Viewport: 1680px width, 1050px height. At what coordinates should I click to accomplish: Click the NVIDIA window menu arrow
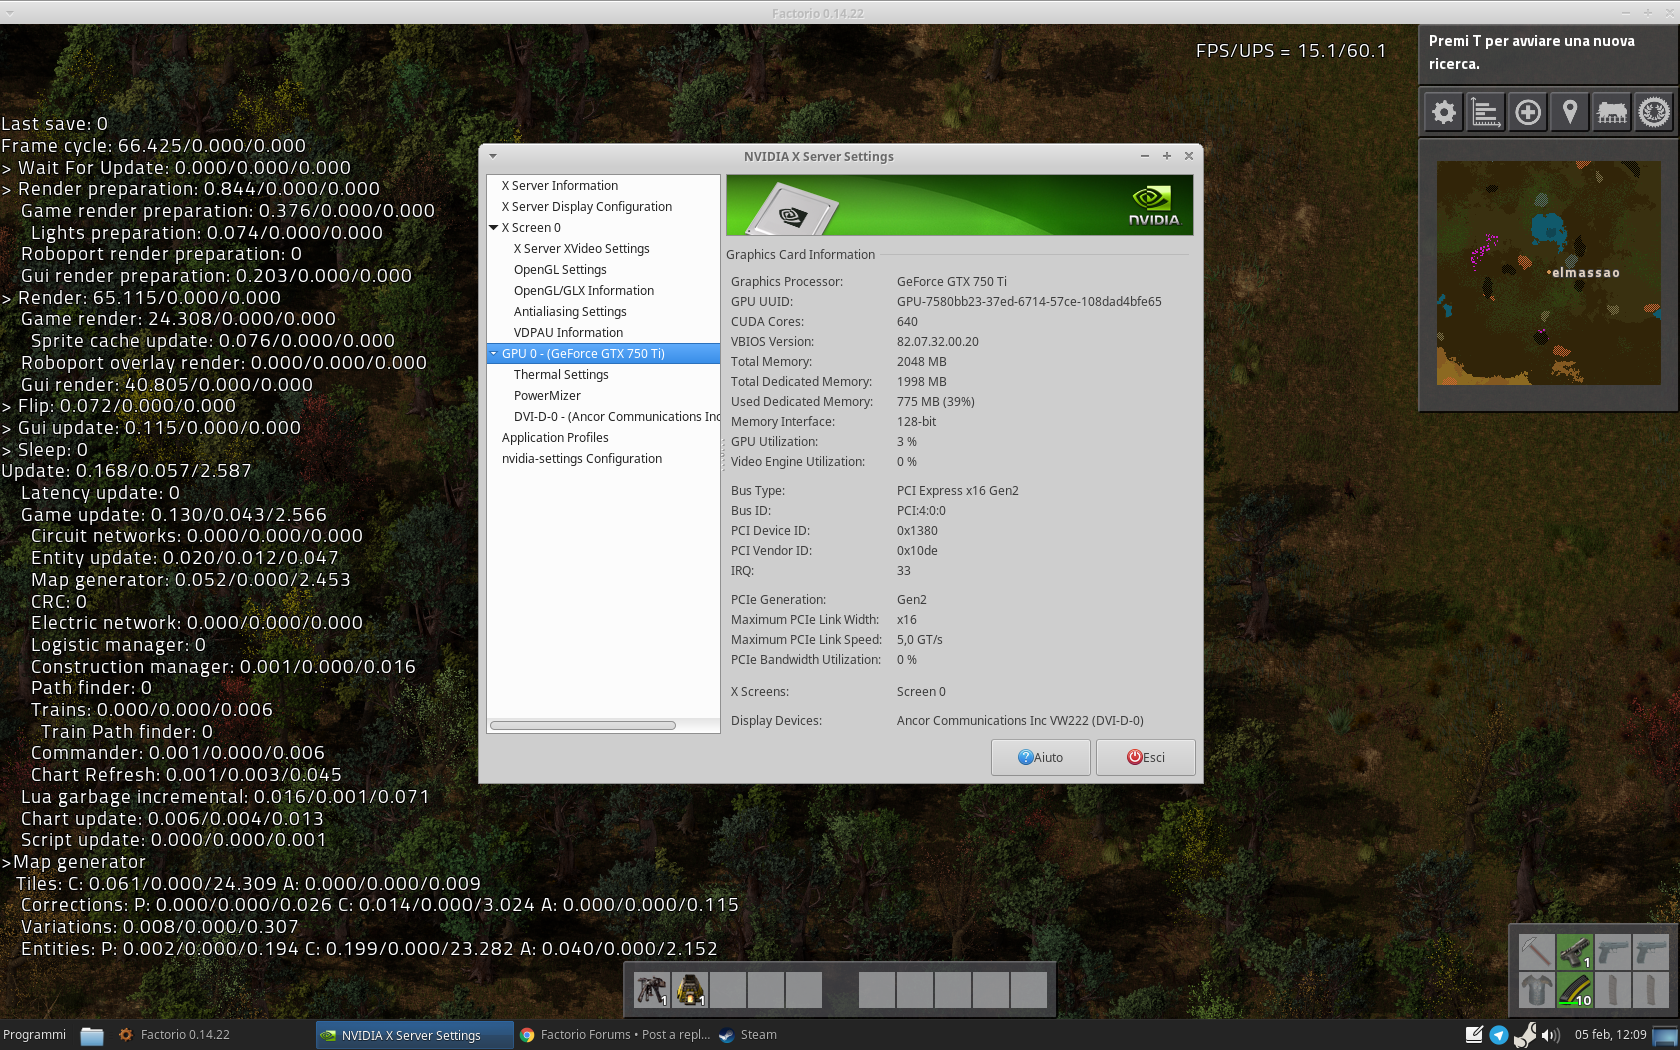pos(493,156)
